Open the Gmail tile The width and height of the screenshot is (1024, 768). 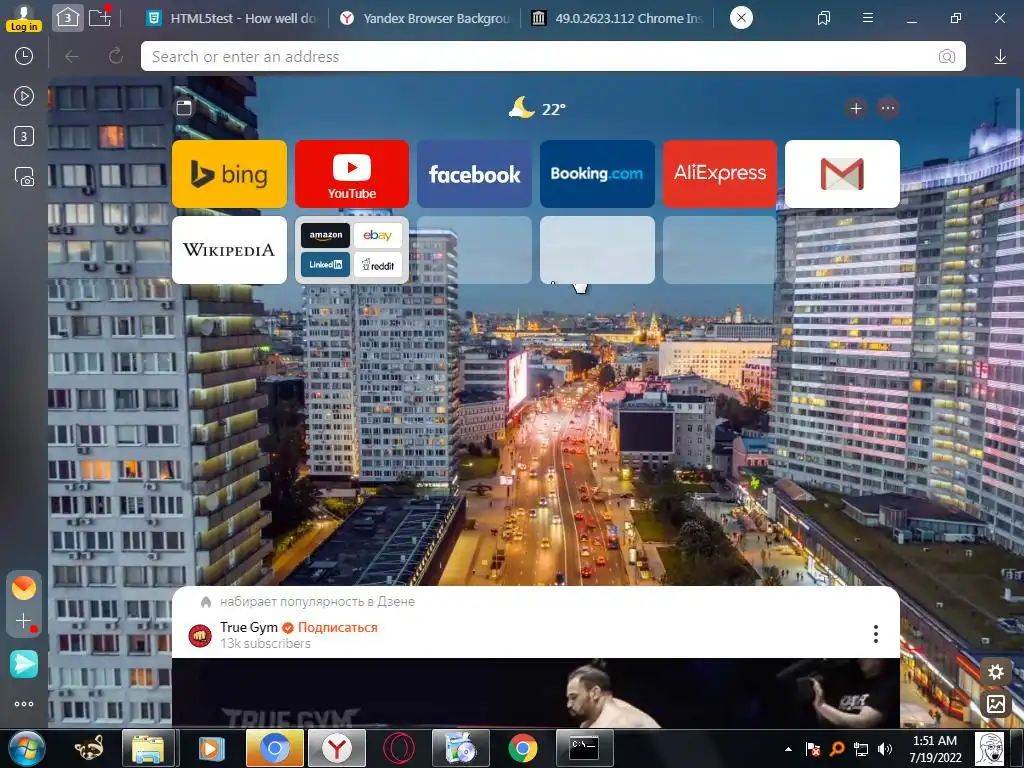coord(842,174)
